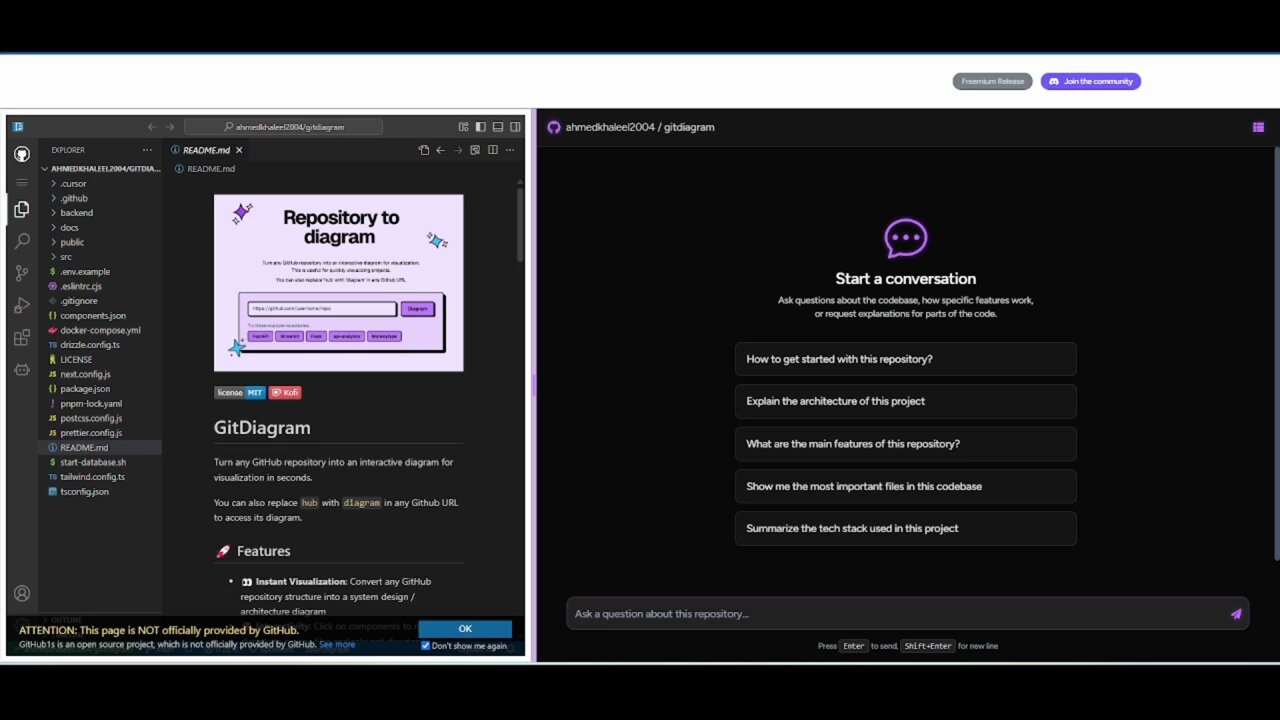This screenshot has height=720, width=1280.
Task: Open the Customize Layout icon in the title bar
Action: pyautogui.click(x=463, y=127)
